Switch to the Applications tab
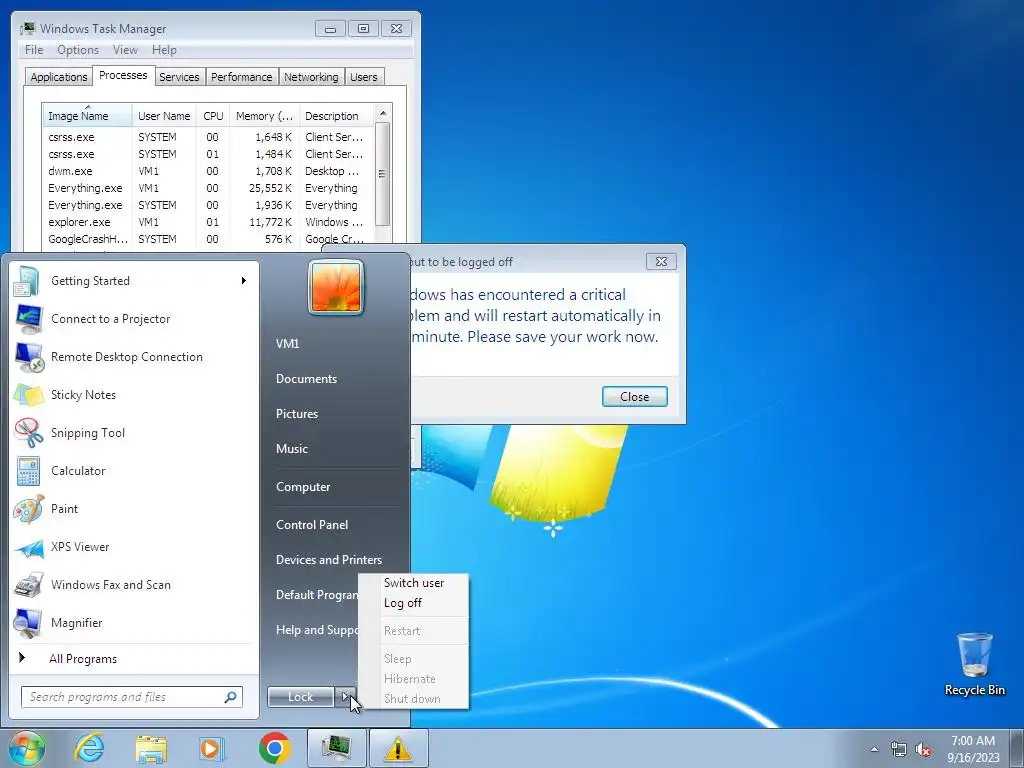Screen dimensions: 1024x768 coord(59,77)
